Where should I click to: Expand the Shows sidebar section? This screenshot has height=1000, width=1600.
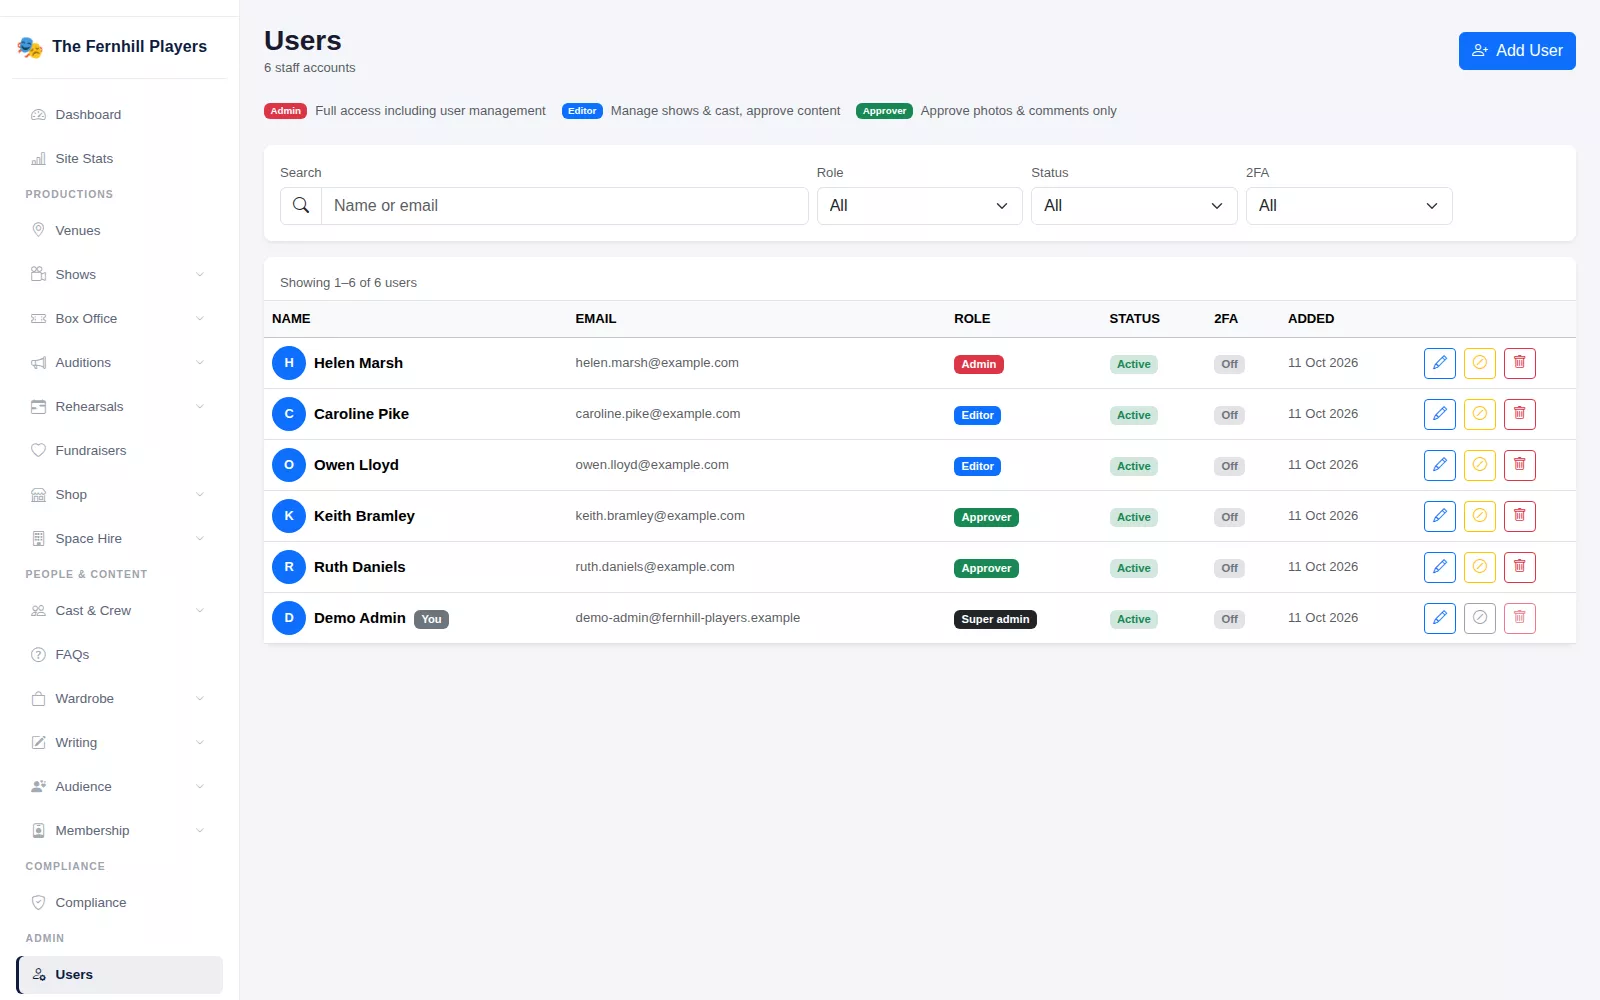click(x=119, y=275)
